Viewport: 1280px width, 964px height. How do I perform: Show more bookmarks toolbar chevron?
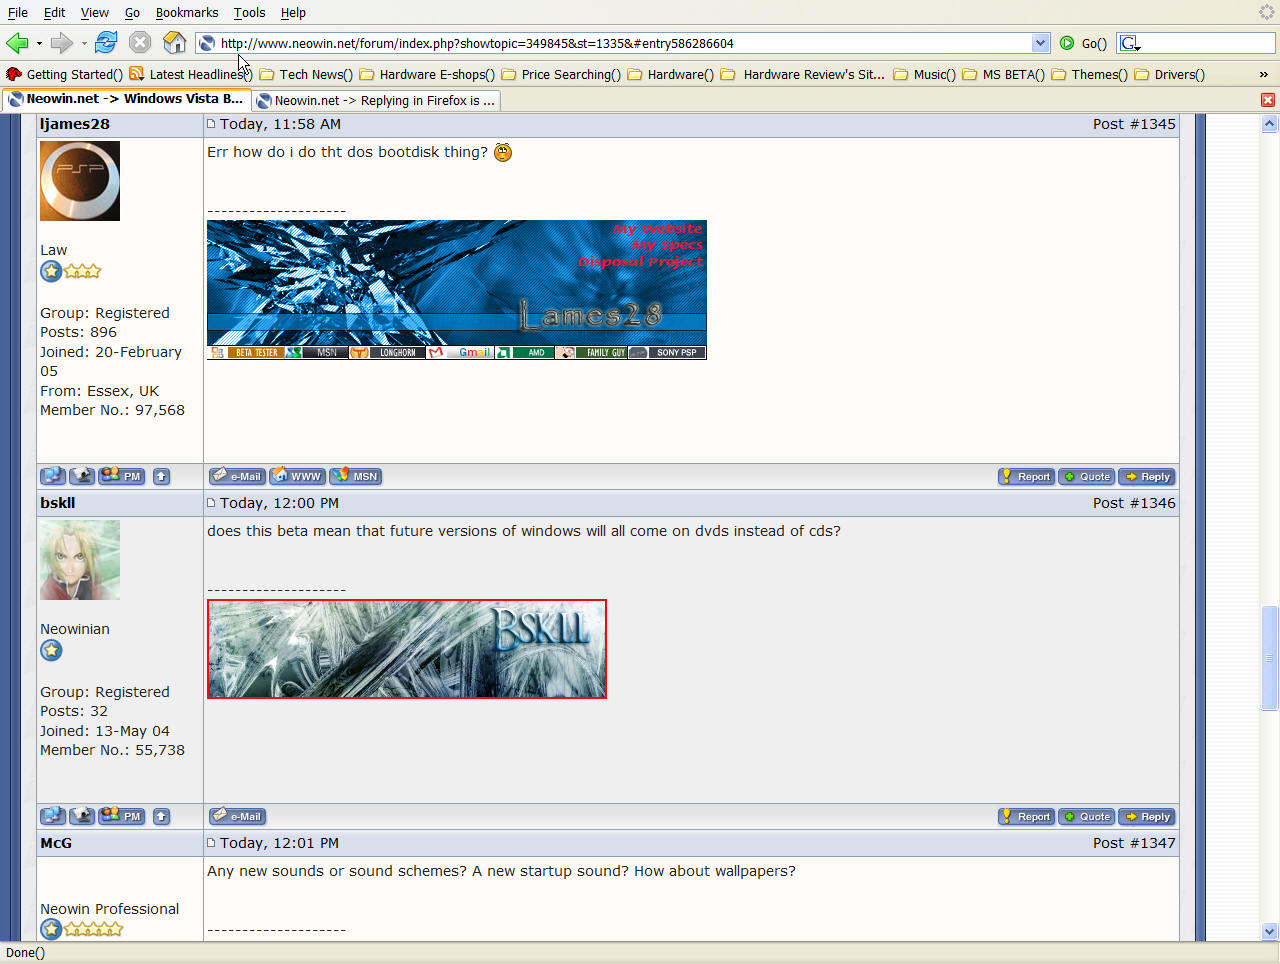pos(1264,74)
